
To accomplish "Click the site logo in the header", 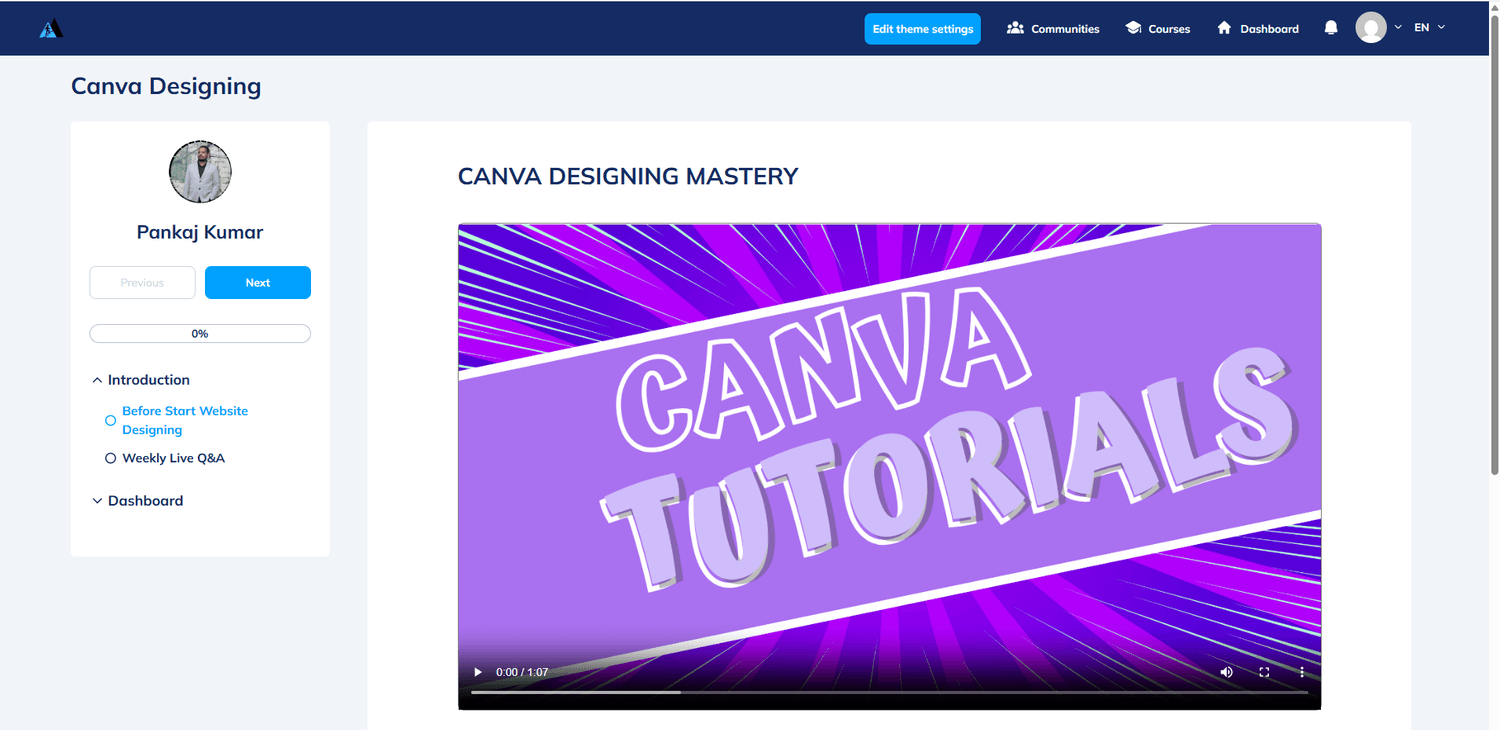I will pos(51,28).
